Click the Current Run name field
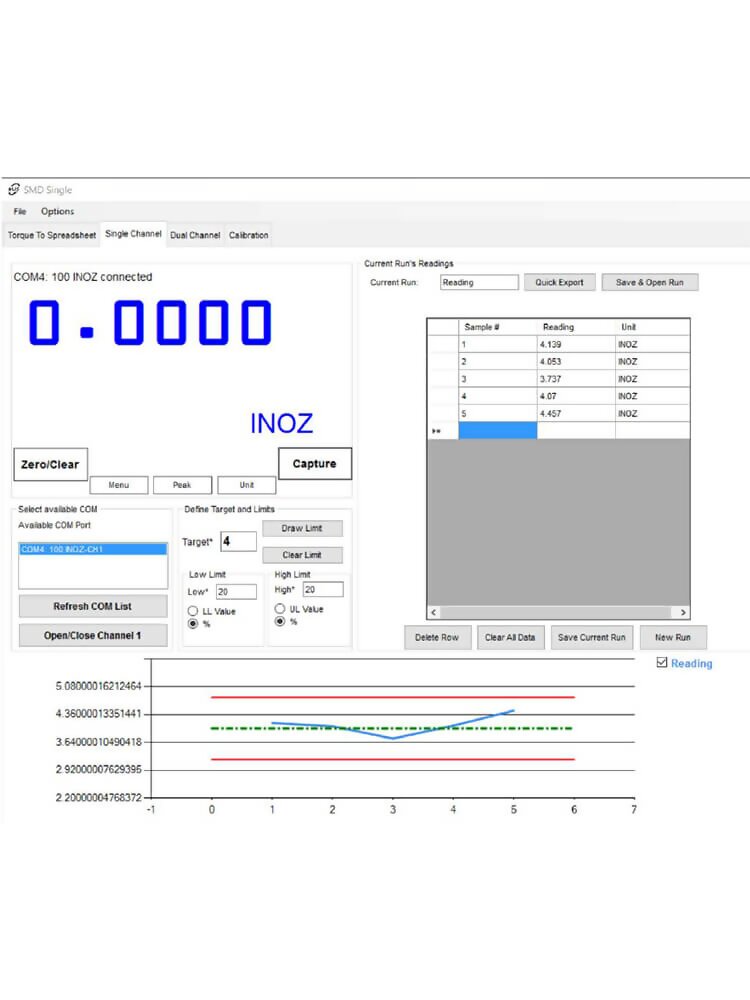This screenshot has height=1000, width=750. 479,282
